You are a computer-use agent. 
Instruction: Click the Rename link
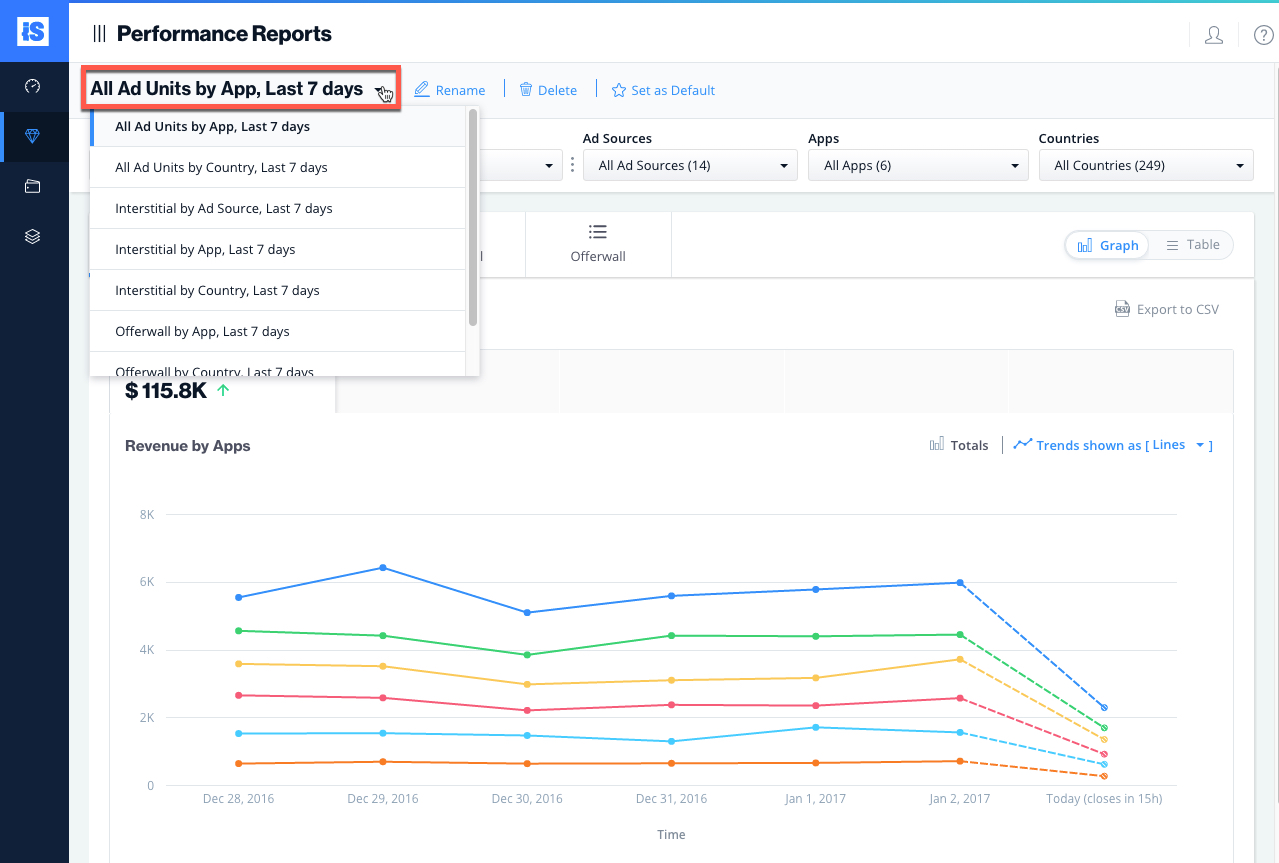click(x=449, y=90)
